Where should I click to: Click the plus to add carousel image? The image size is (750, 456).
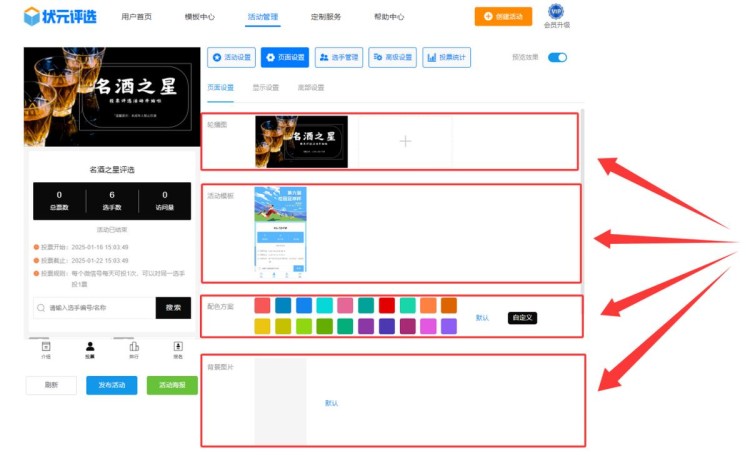click(405, 141)
